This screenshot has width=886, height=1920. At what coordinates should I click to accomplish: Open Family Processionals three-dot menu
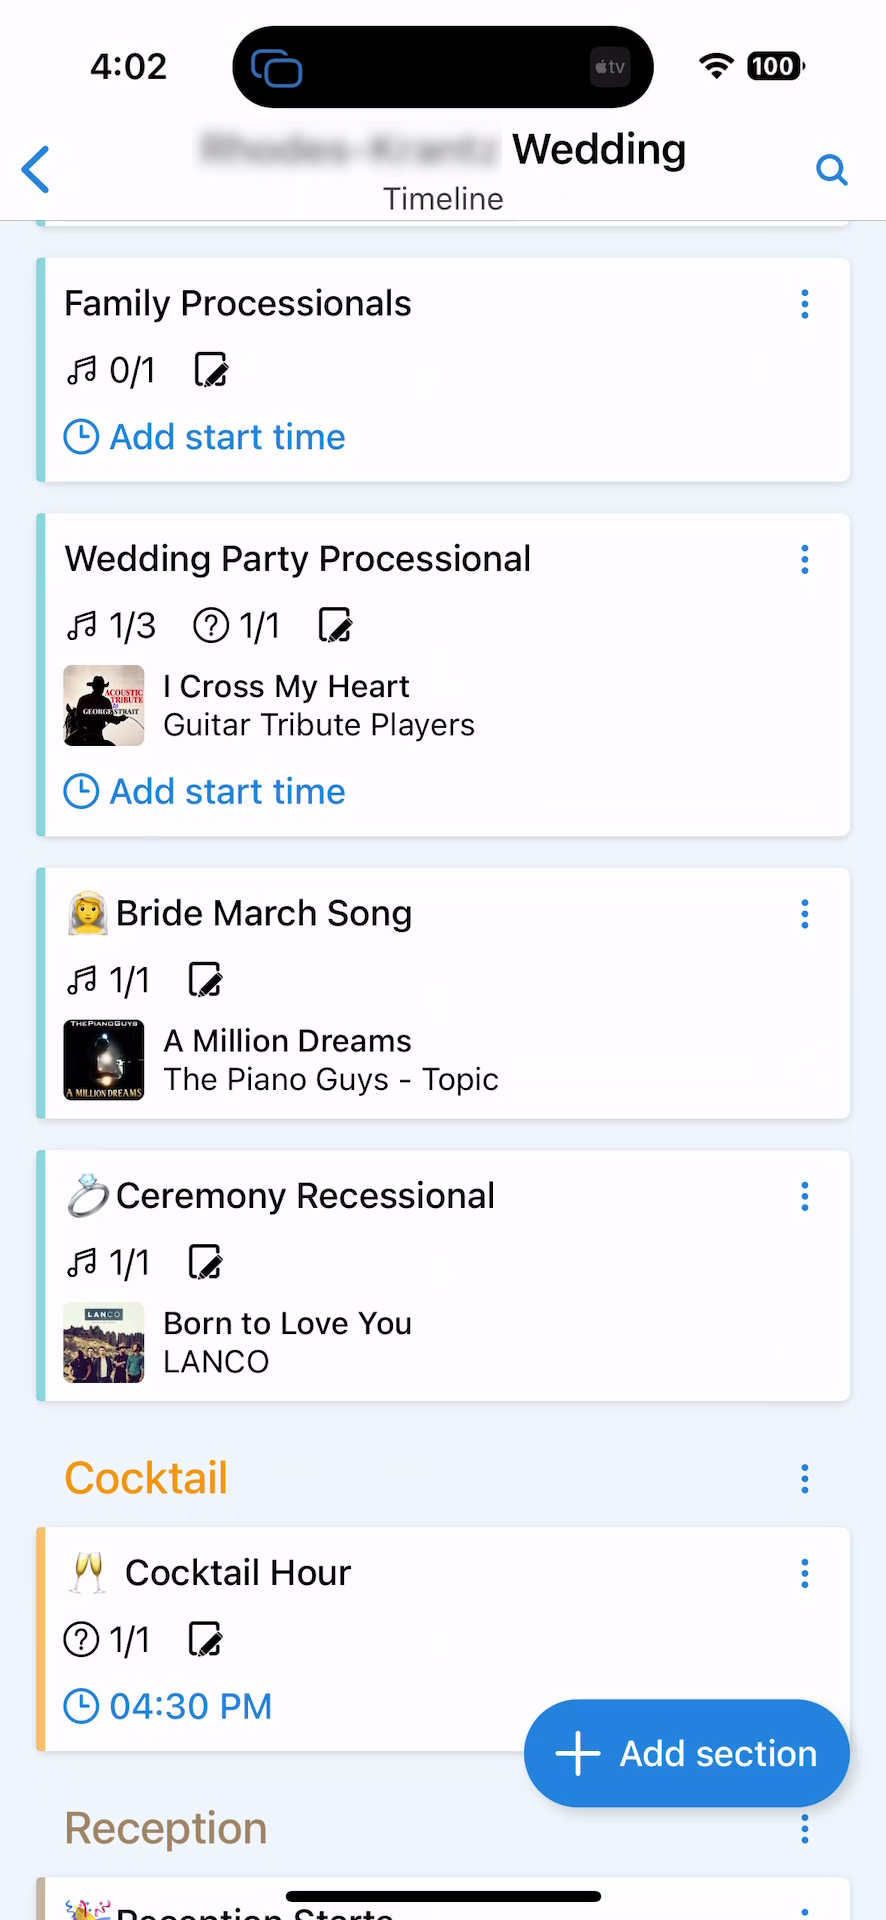click(x=805, y=305)
